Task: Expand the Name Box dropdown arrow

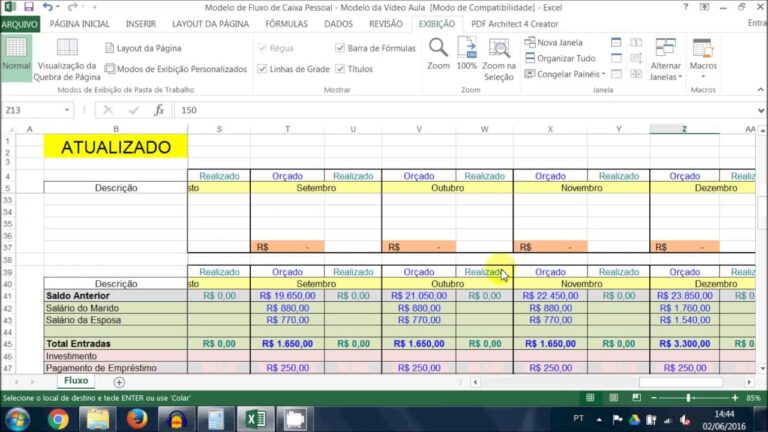Action: (67, 110)
